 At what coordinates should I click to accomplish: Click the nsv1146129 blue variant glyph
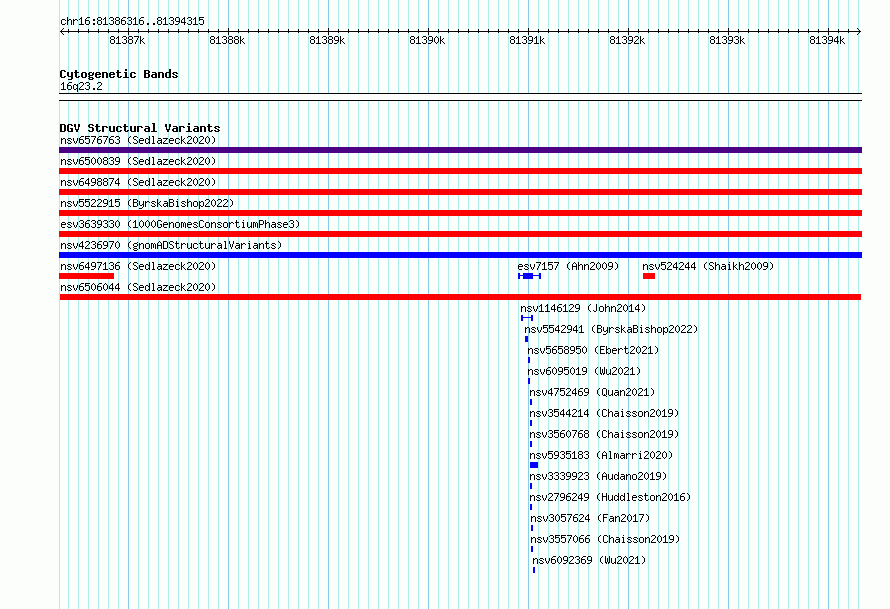527,318
